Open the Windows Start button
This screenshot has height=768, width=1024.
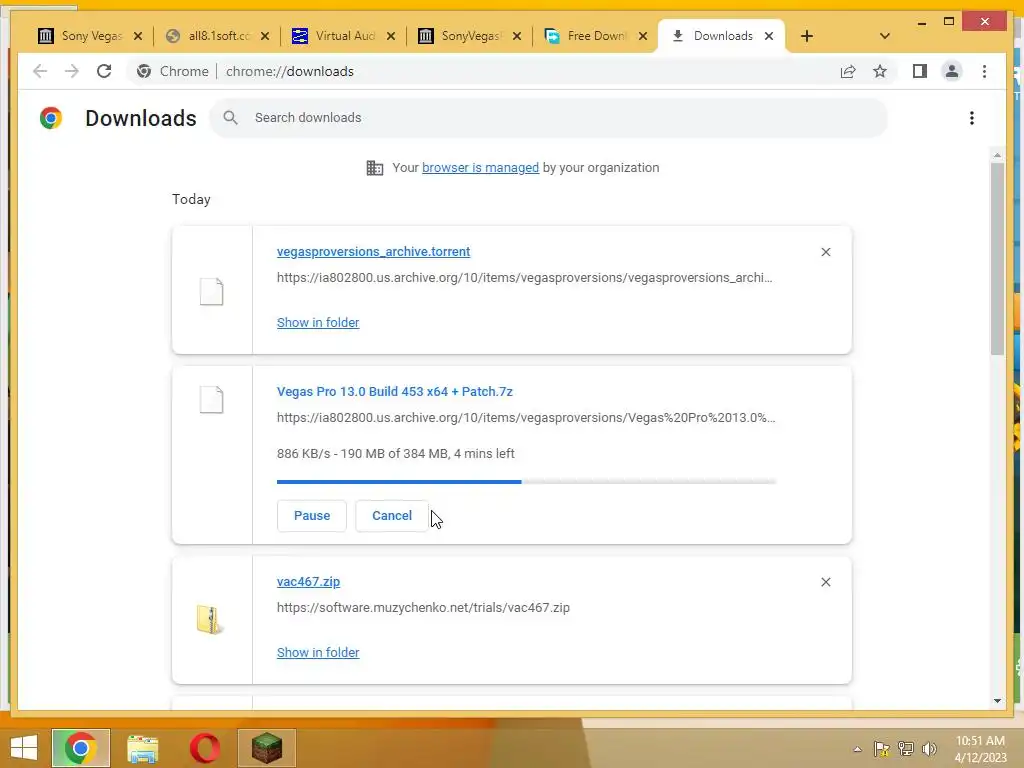[24, 748]
